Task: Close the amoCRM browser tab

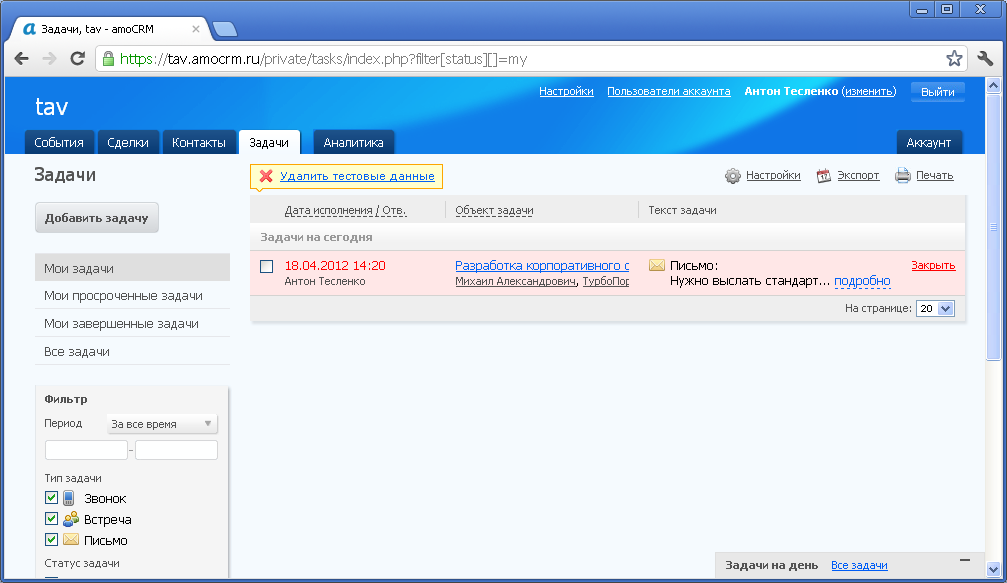Action: point(196,29)
